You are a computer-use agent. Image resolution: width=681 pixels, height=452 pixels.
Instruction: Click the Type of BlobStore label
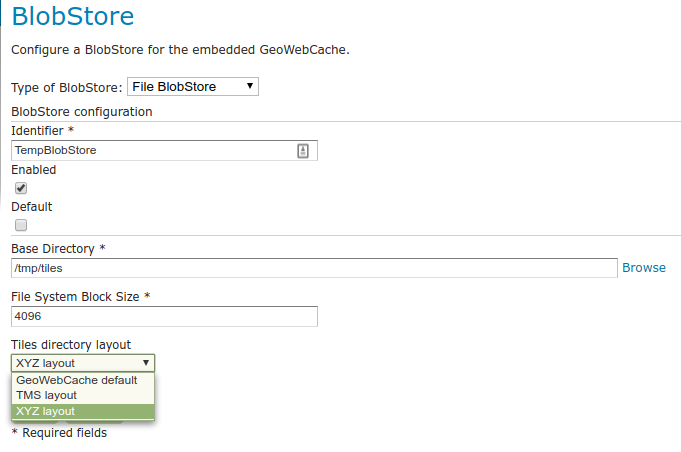[66, 88]
